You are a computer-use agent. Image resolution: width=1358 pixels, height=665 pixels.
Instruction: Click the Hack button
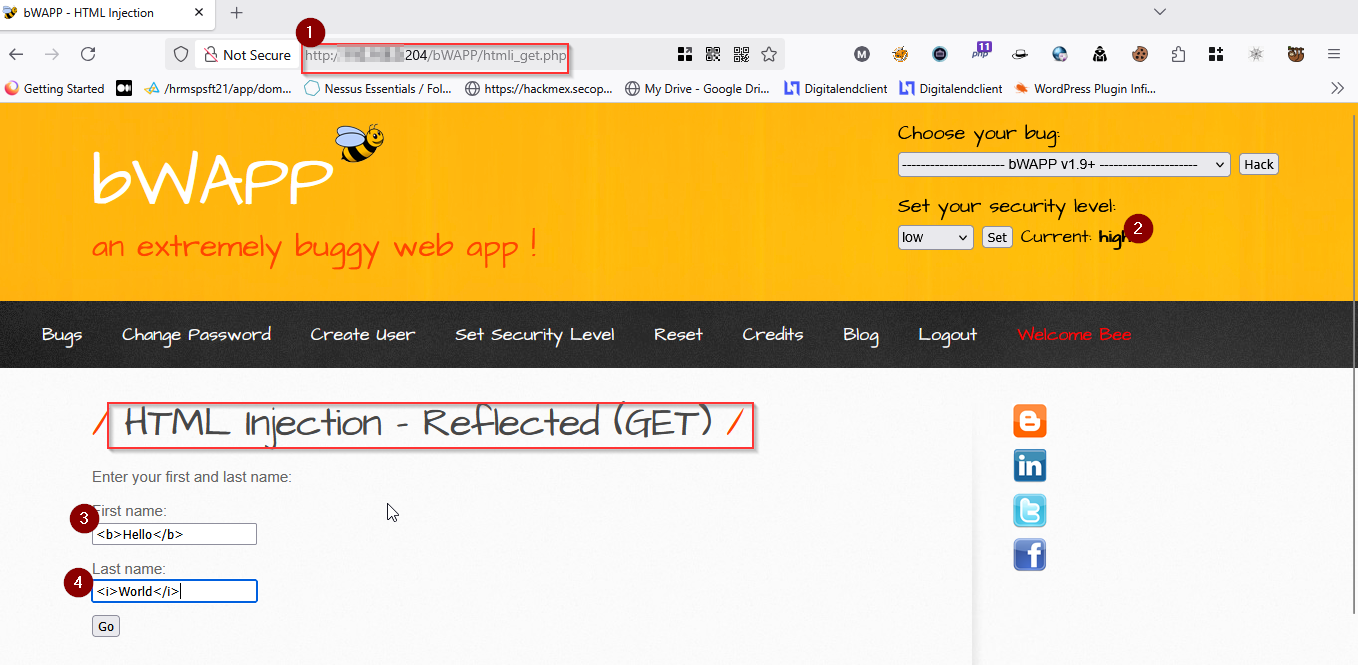tap(1259, 164)
